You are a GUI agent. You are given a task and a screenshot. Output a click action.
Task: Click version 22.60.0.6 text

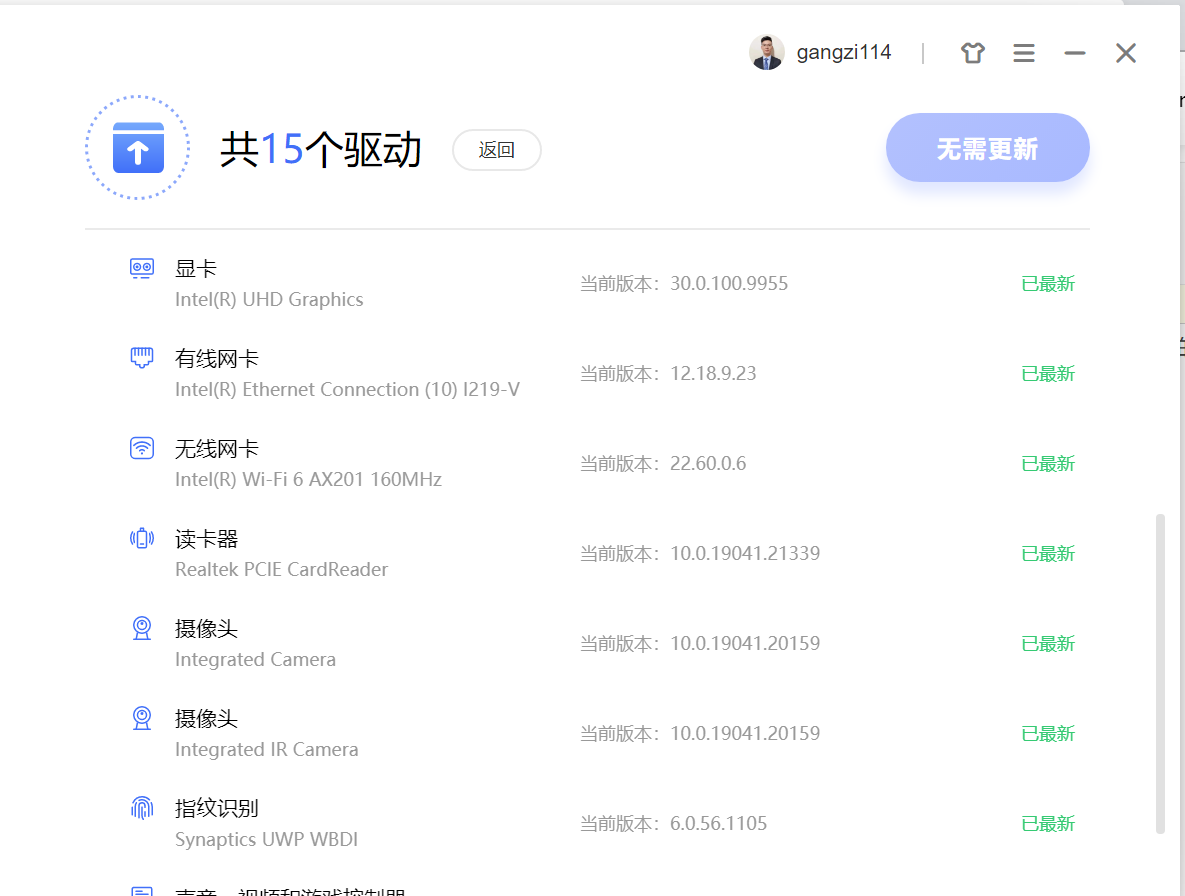click(708, 464)
